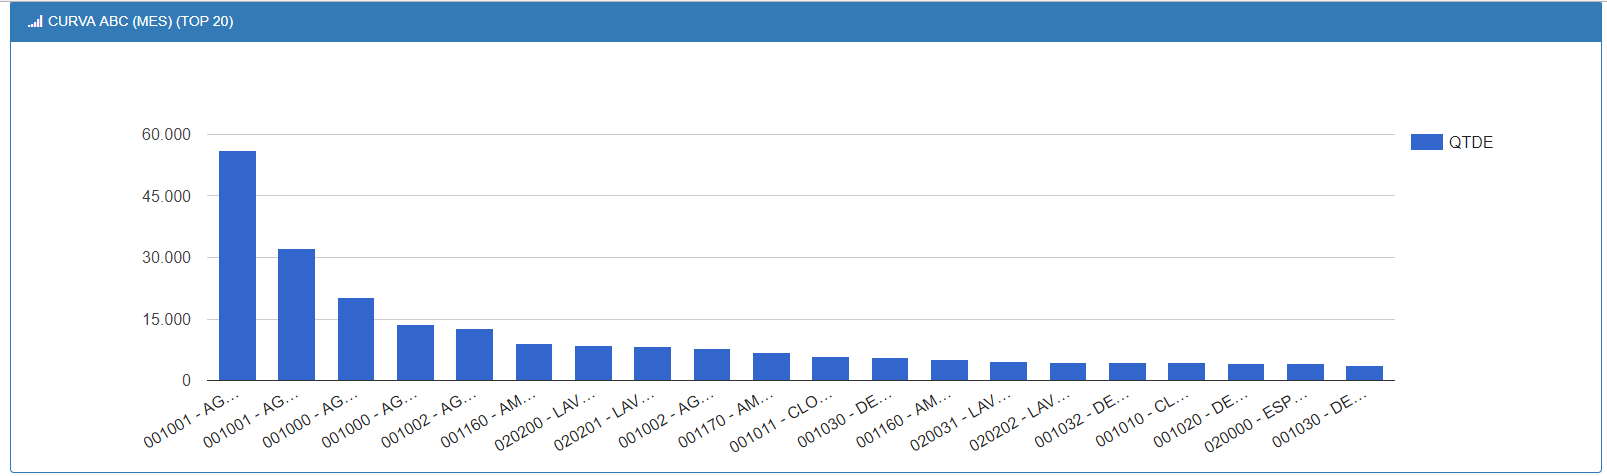This screenshot has width=1607, height=476.
Task: Select the bar for 001010 - CL
Action: click(1186, 372)
